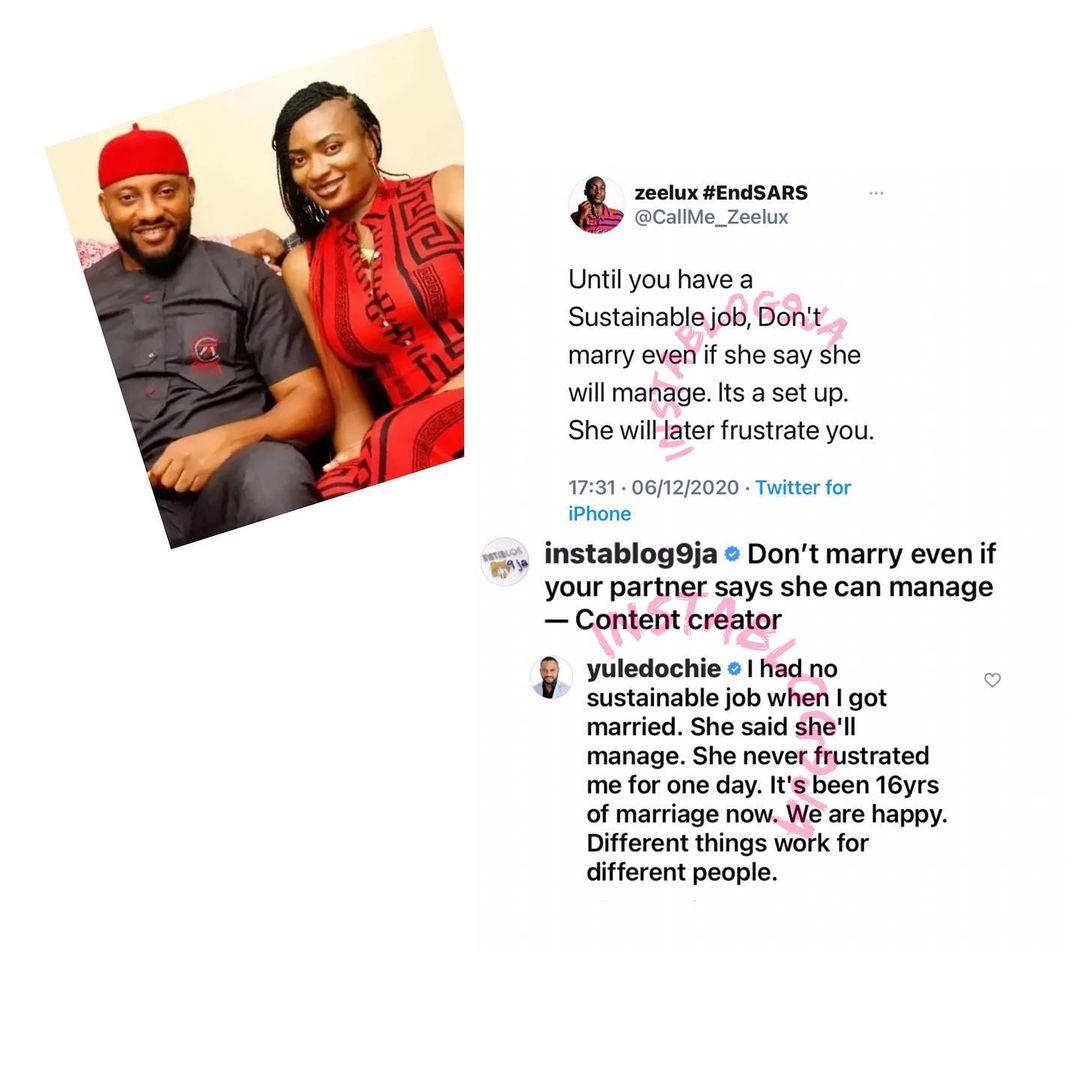The height and width of the screenshot is (1080, 1080).
Task: Click the 17:31 tweet timestamp
Action: 592,487
